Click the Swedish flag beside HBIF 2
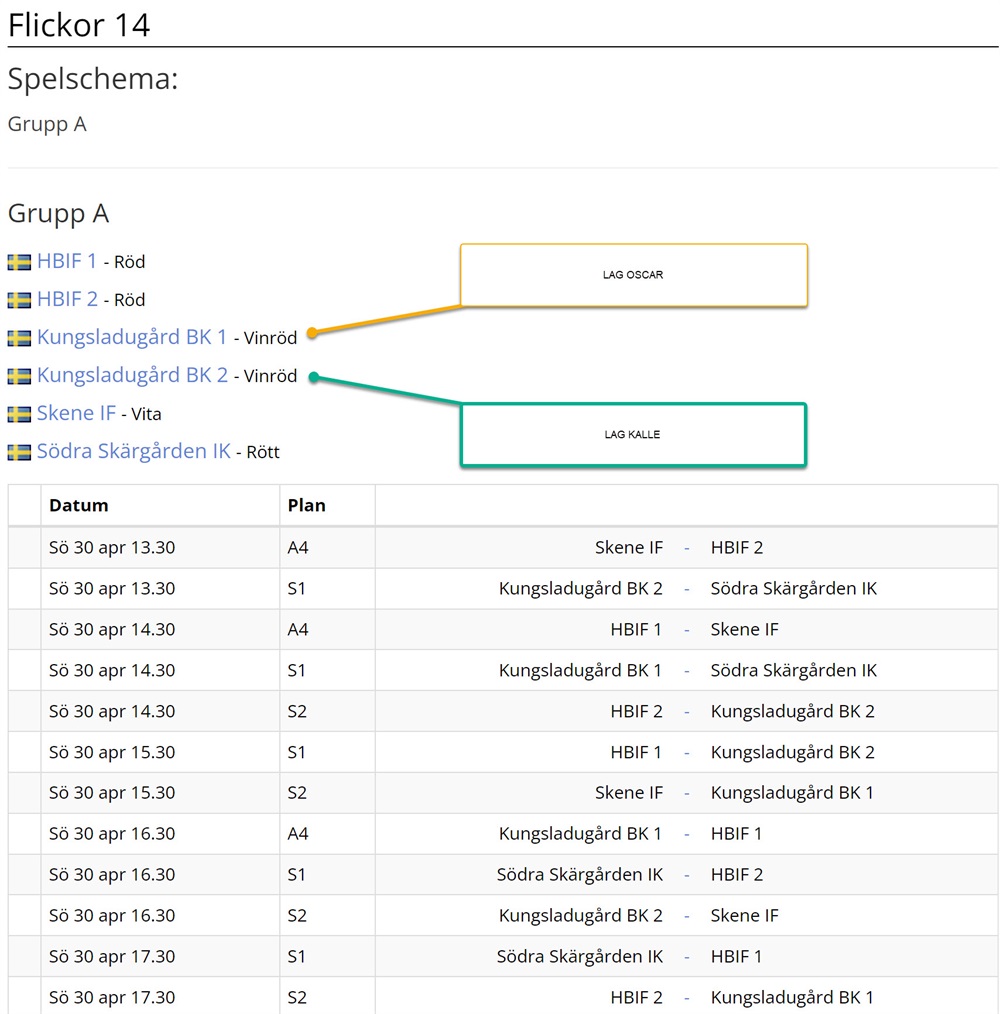The width and height of the screenshot is (1000, 1014). [19, 300]
